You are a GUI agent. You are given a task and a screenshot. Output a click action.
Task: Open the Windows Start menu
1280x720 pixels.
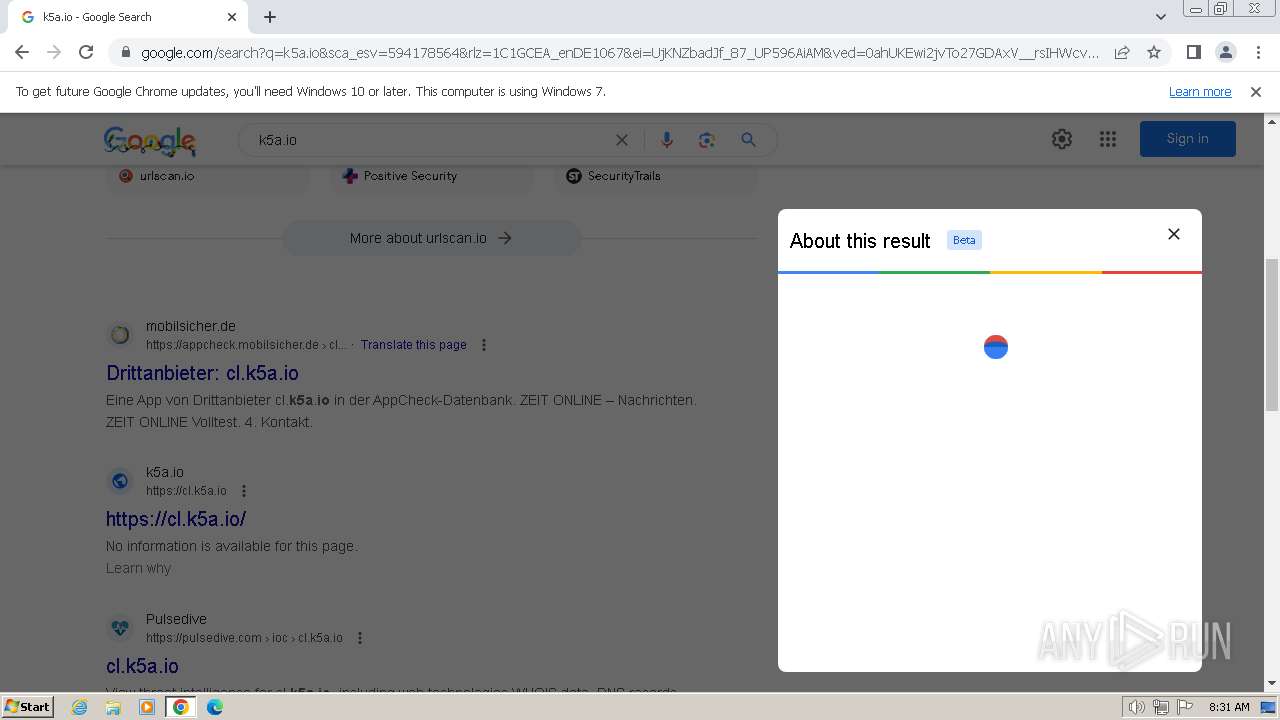[27, 706]
